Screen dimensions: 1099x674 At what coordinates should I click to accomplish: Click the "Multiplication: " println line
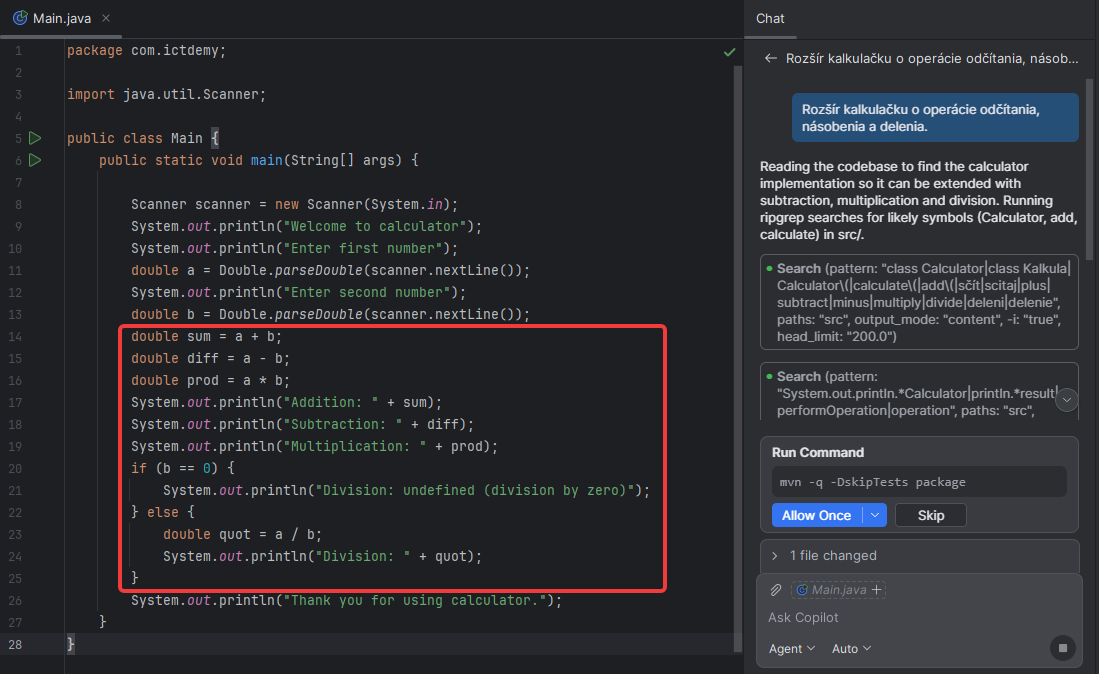[x=314, y=446]
